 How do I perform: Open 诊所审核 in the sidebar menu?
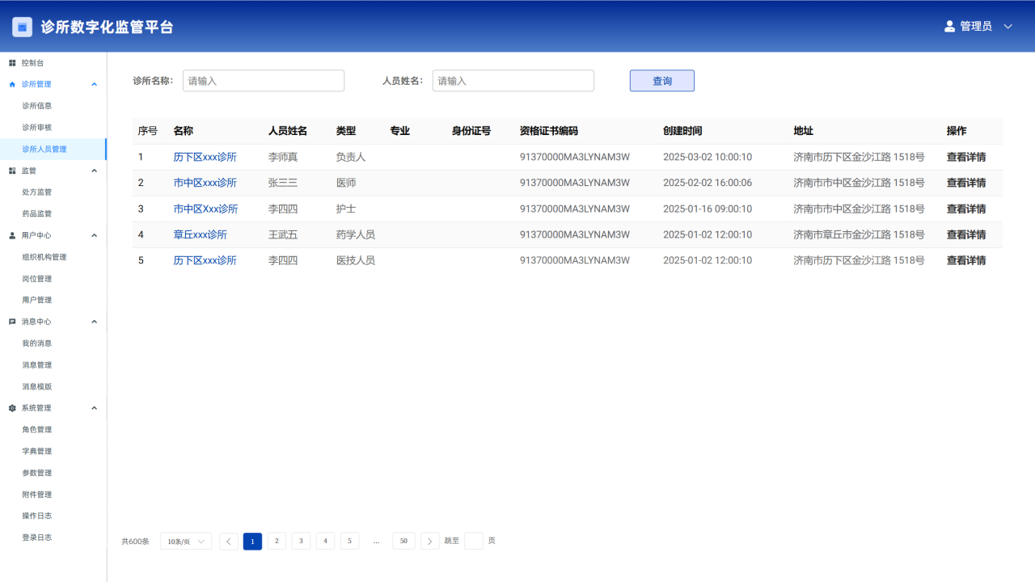tap(37, 128)
